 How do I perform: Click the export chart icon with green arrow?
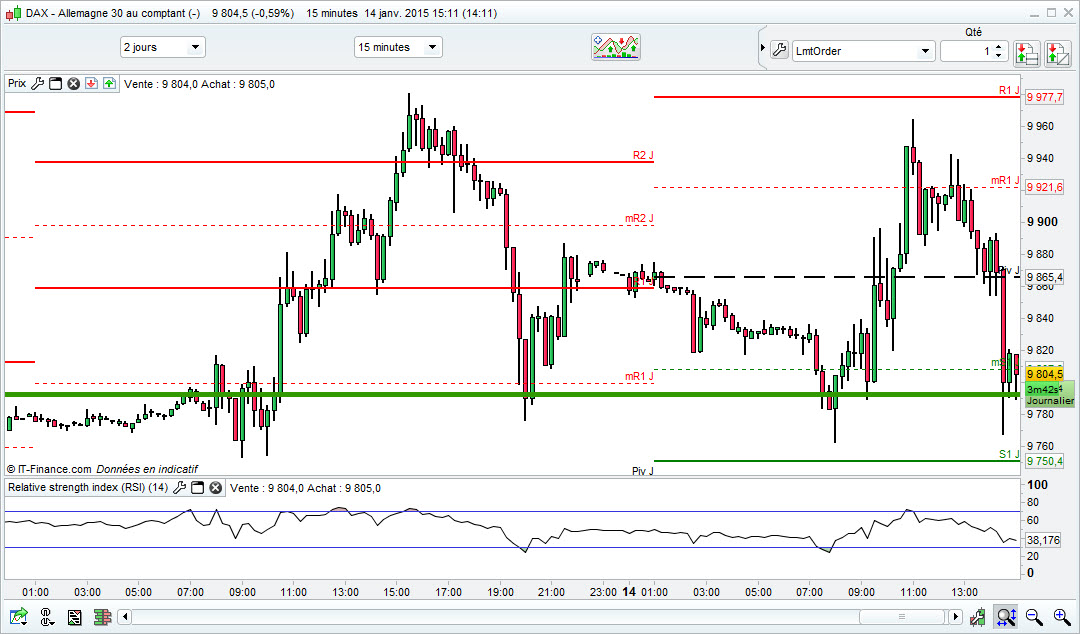(x=19, y=617)
